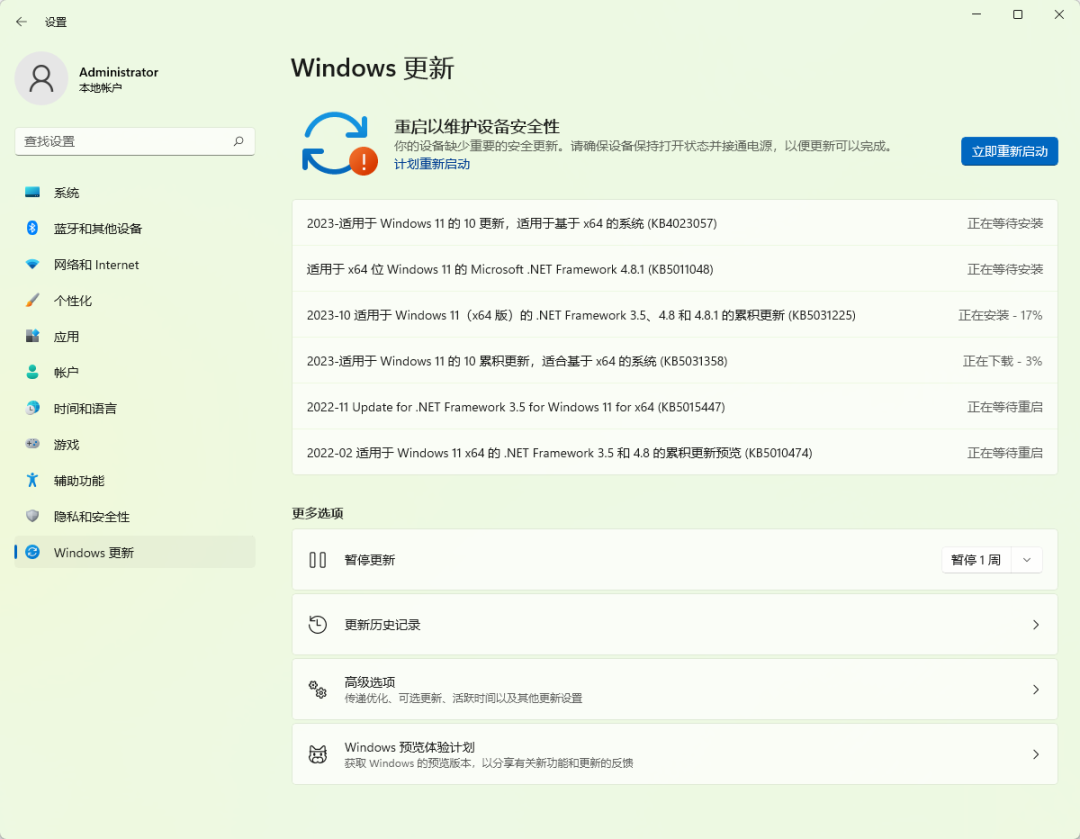The width and height of the screenshot is (1080, 839).
Task: Click the 帐户 person icon
Action: [x=32, y=372]
